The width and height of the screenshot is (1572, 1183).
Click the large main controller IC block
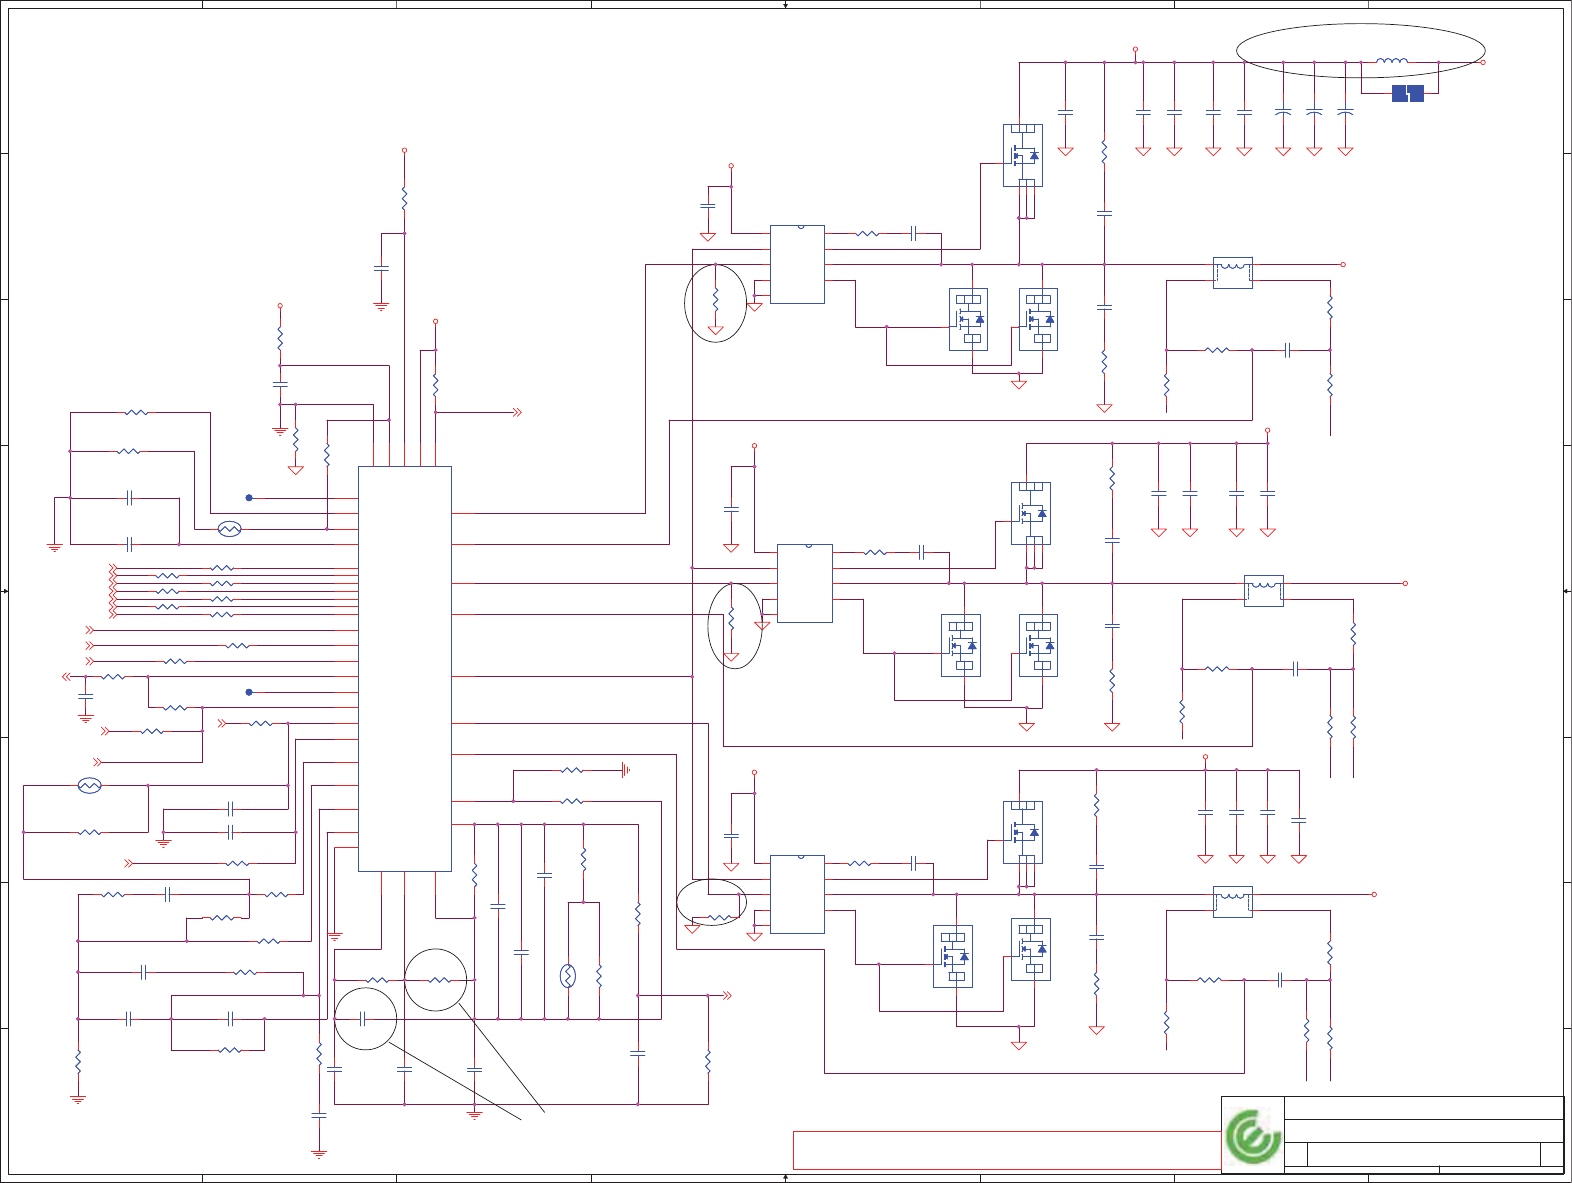405,668
